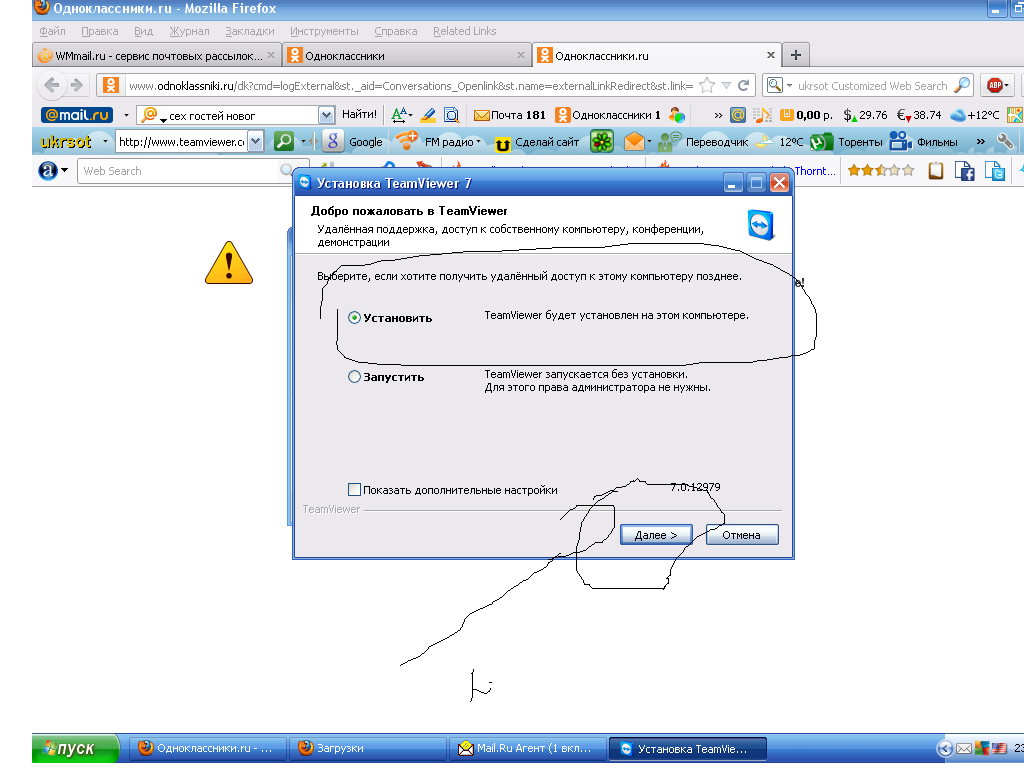Click the ukrsot Customized Web Search field
This screenshot has width=1024, height=768.
[872, 86]
